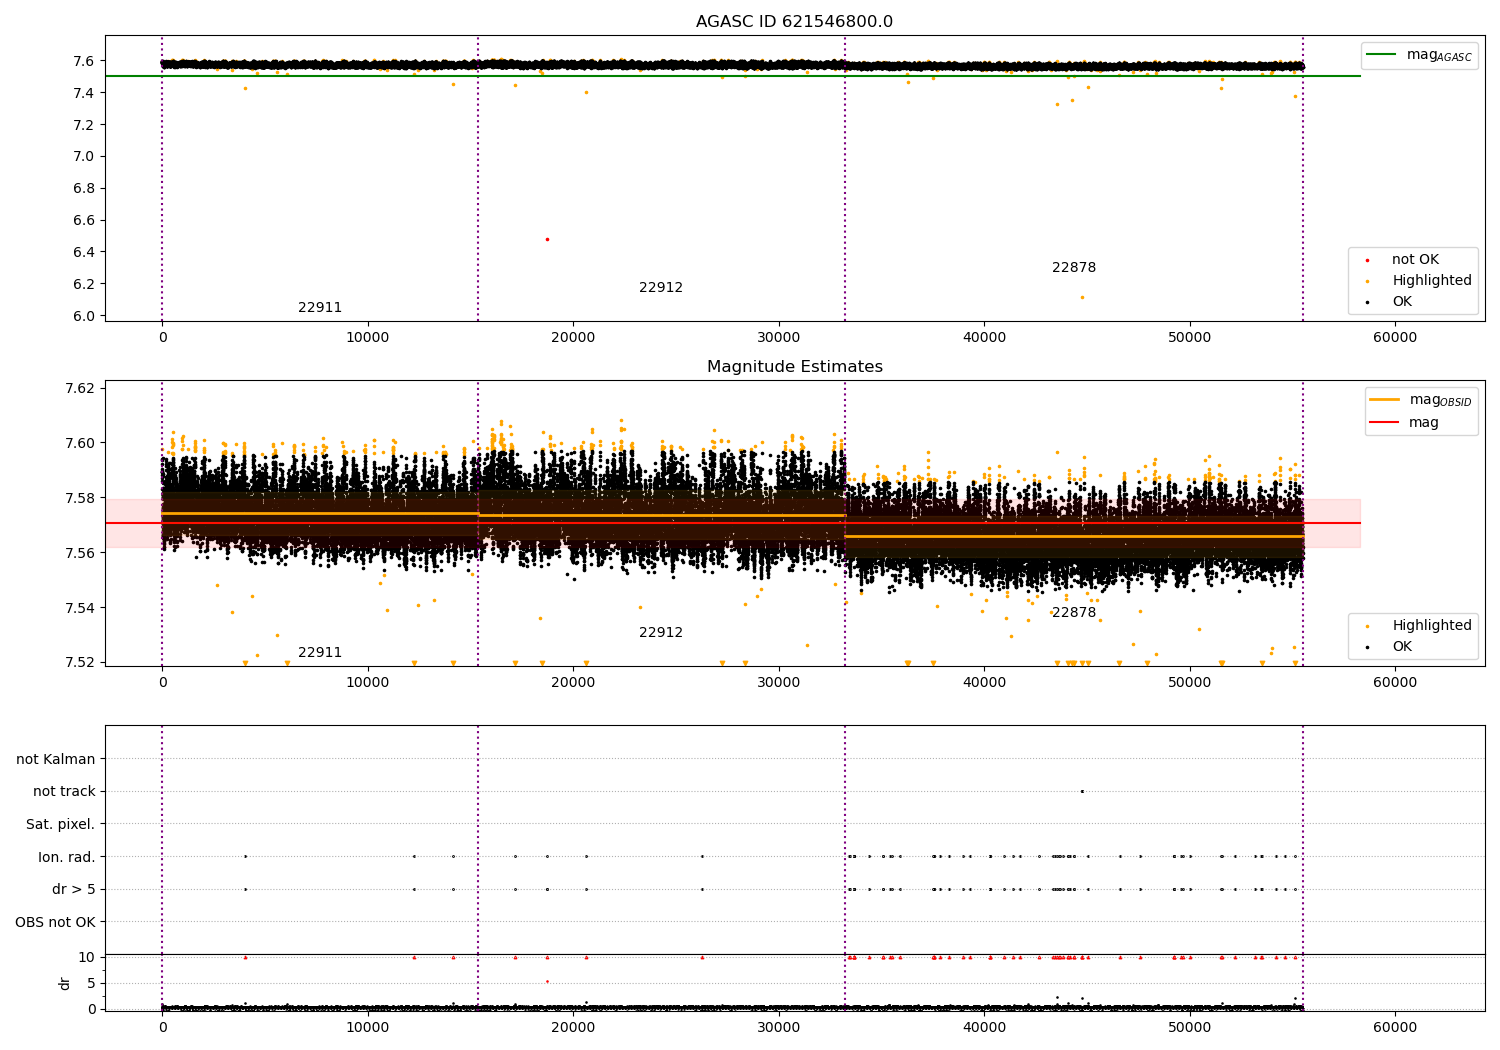Click the rotated 'dr' y-axis label

[x=65, y=983]
